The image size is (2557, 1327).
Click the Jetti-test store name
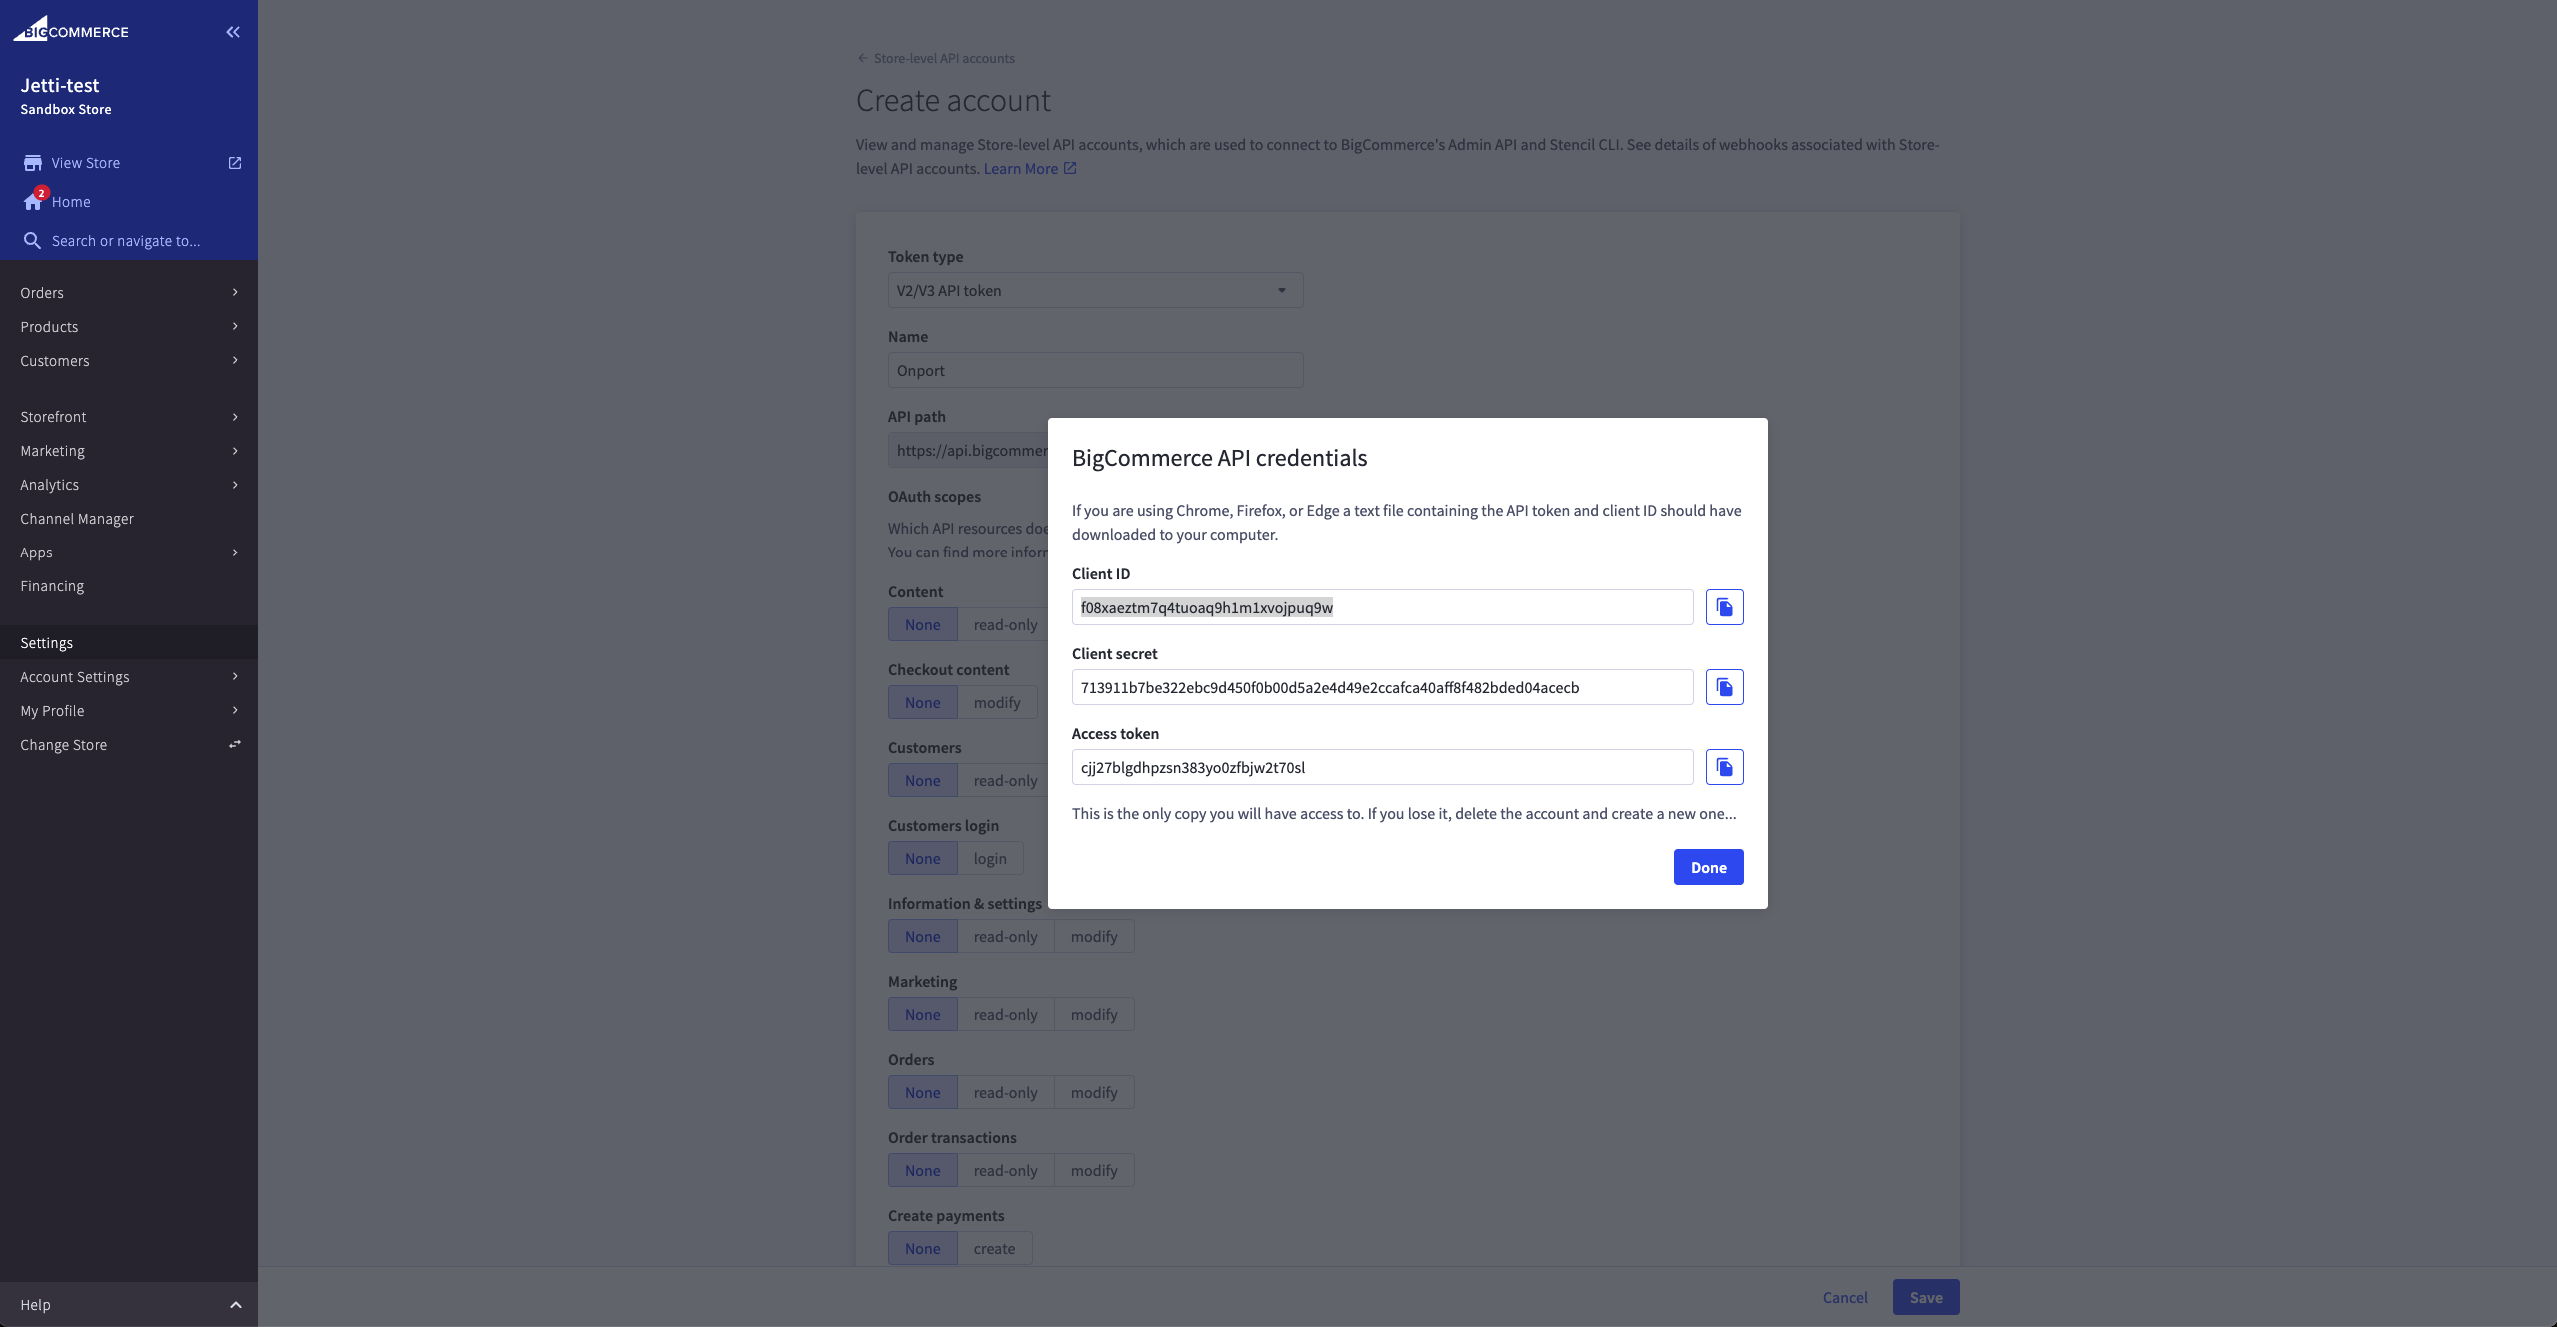point(60,85)
